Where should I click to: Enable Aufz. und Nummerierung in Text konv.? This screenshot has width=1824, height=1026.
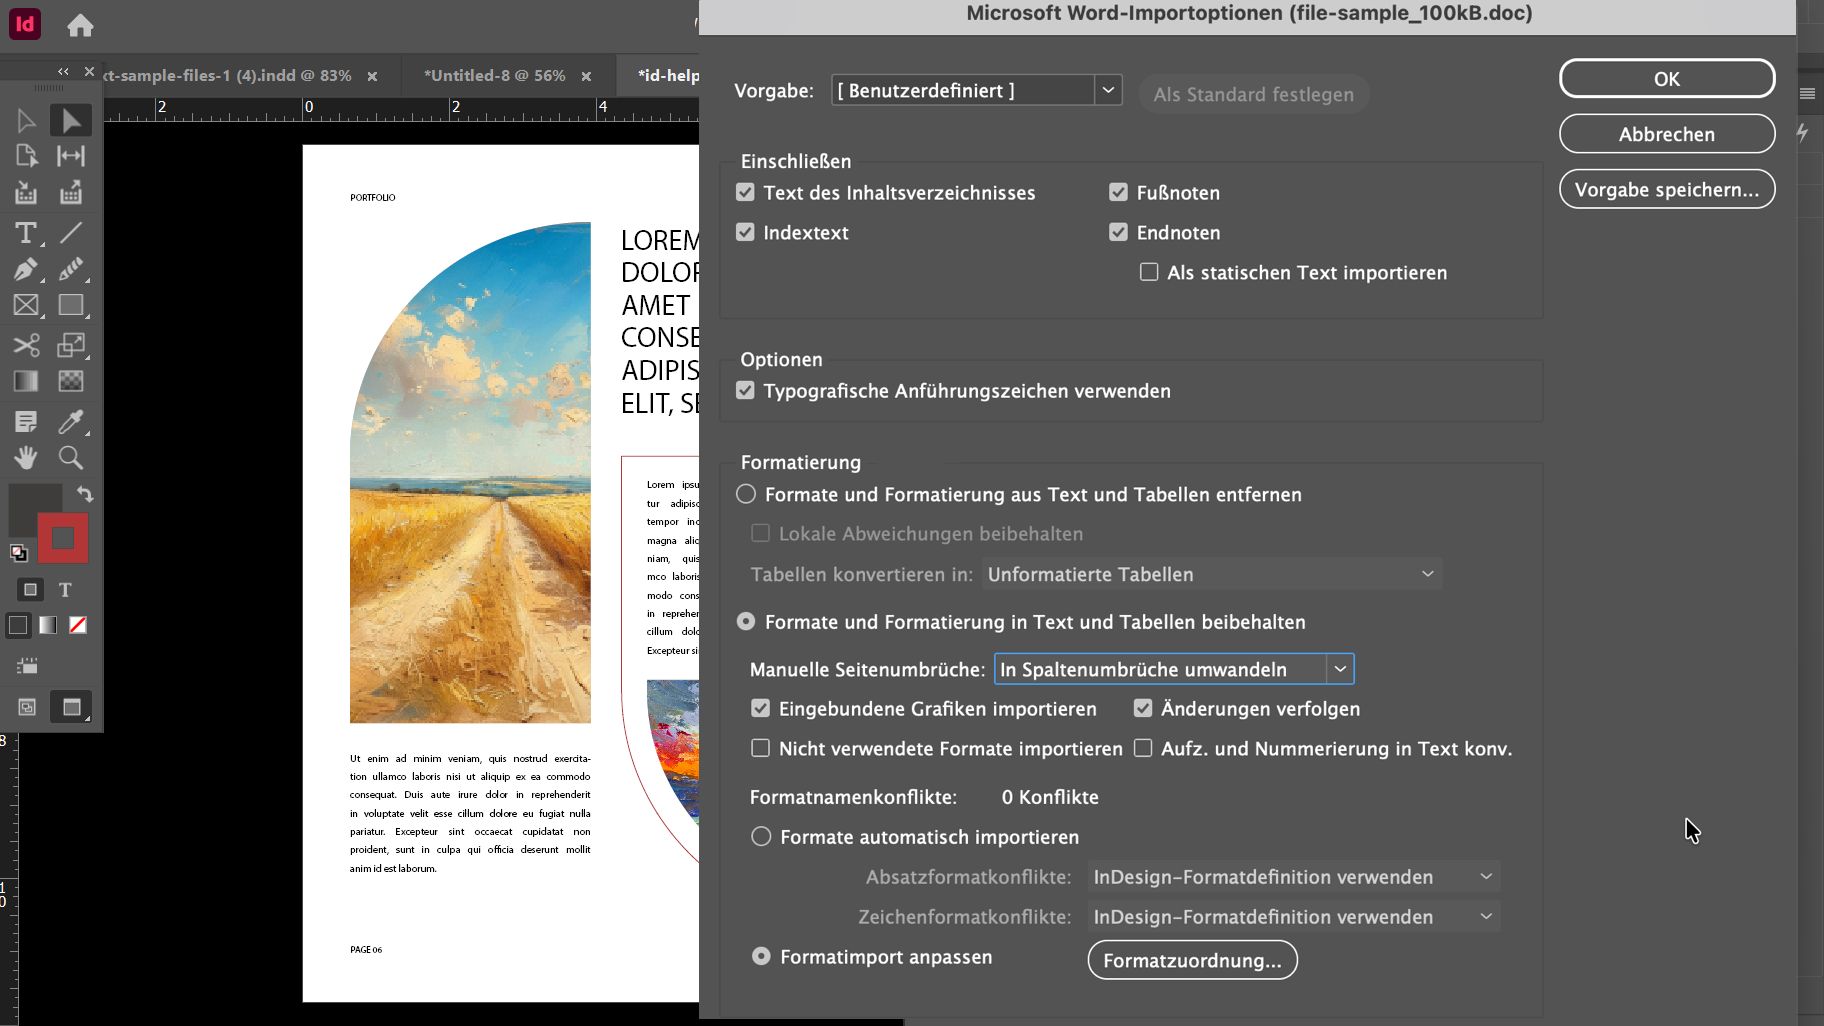point(1143,748)
